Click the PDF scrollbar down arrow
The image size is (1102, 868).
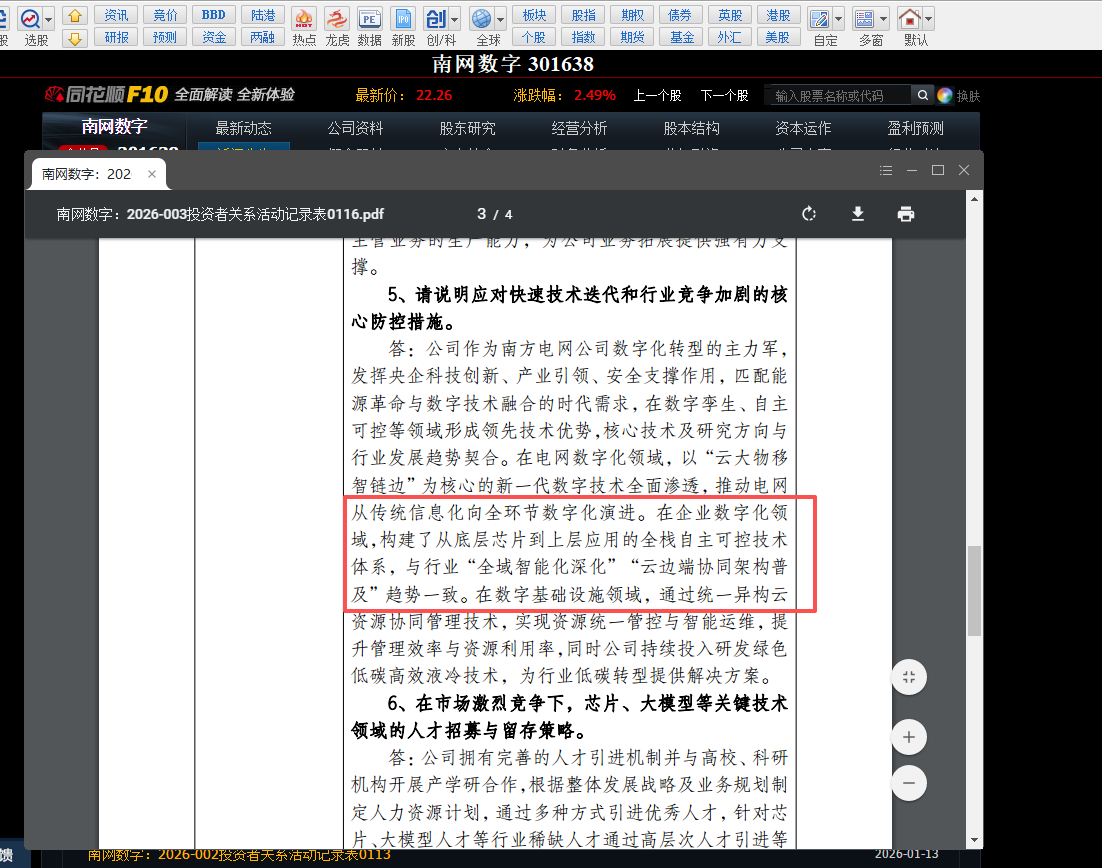point(974,840)
